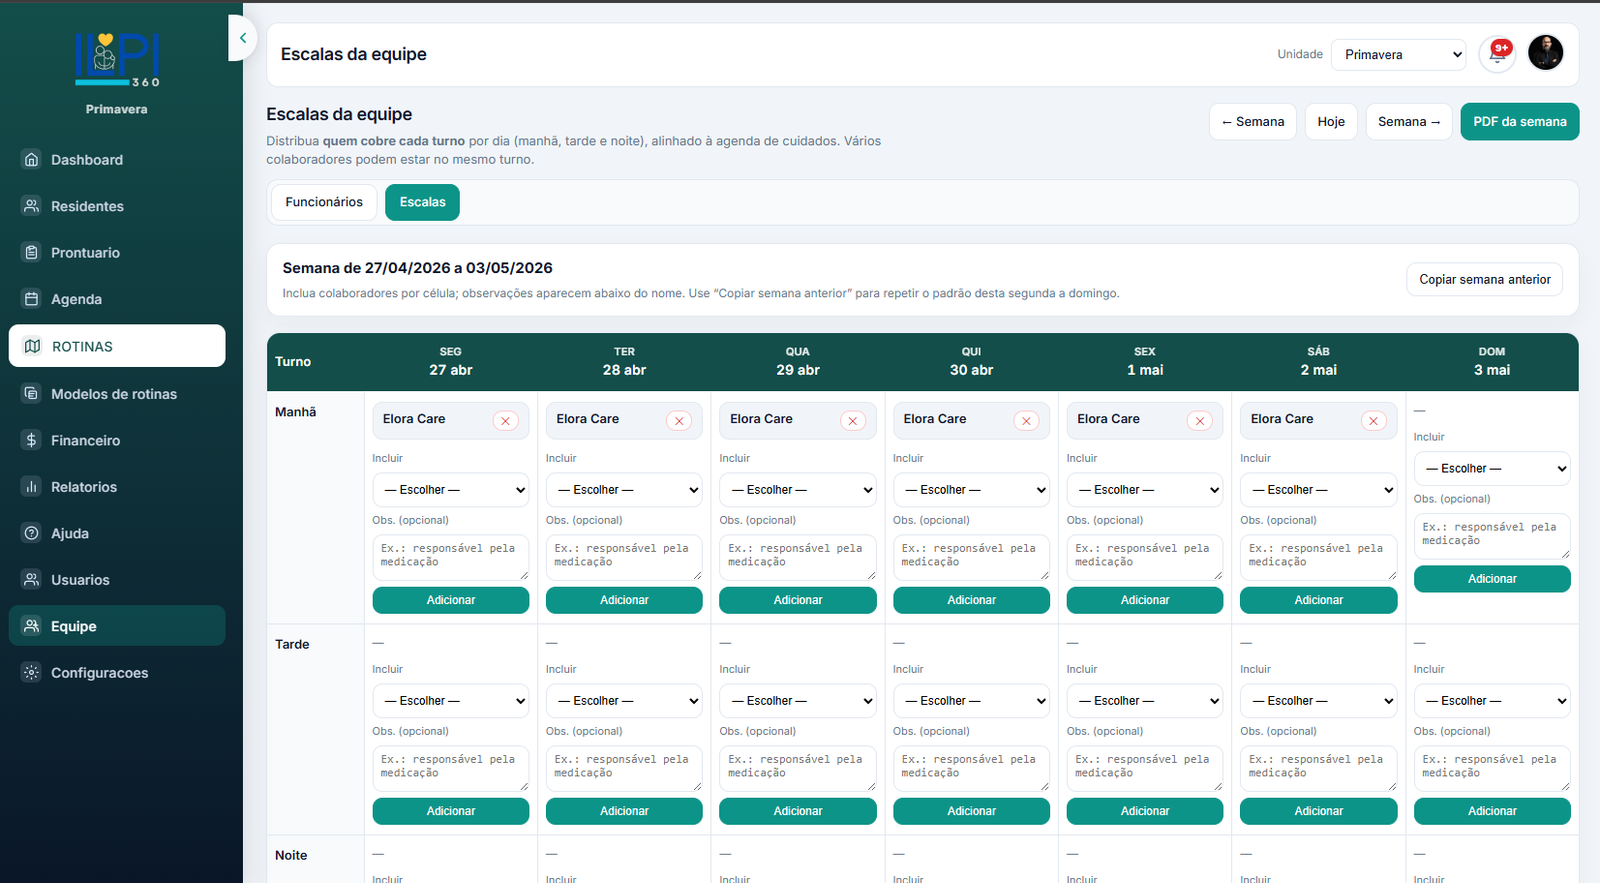Click the Modelos de rotinas icon
Screen dimensions: 1600x883
click(32, 393)
